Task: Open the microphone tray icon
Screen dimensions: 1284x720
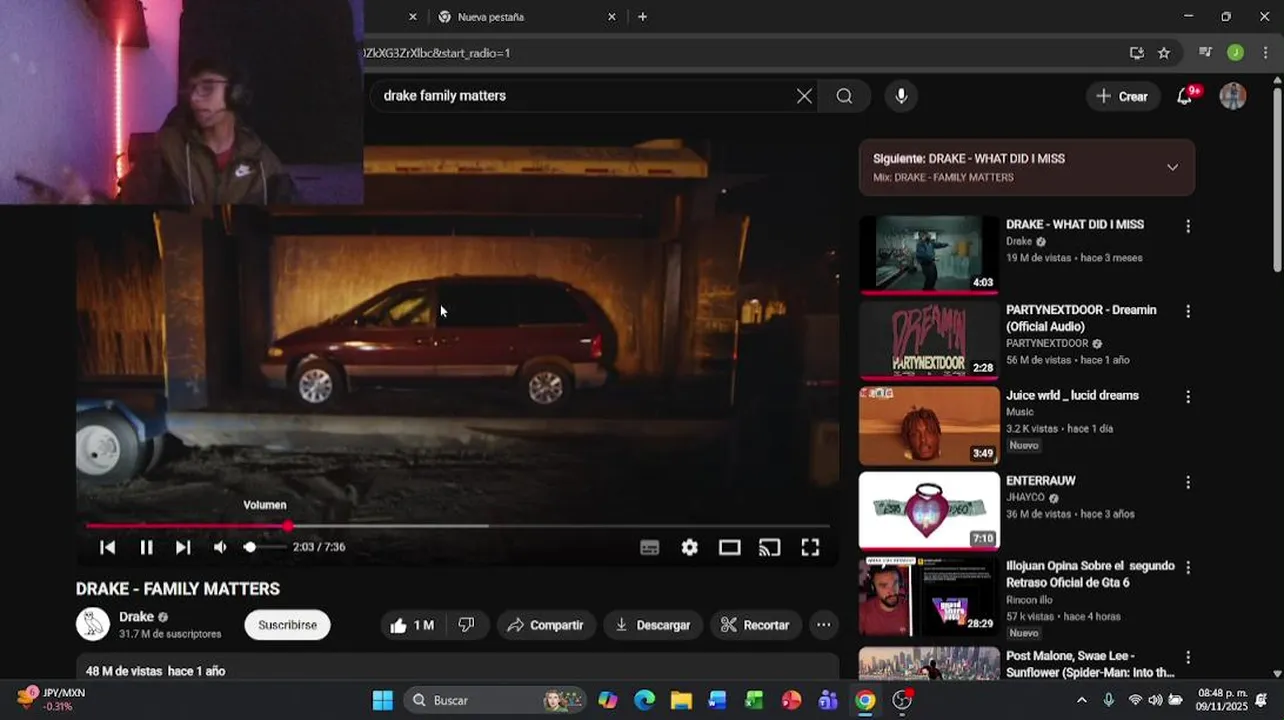Action: (x=1109, y=700)
